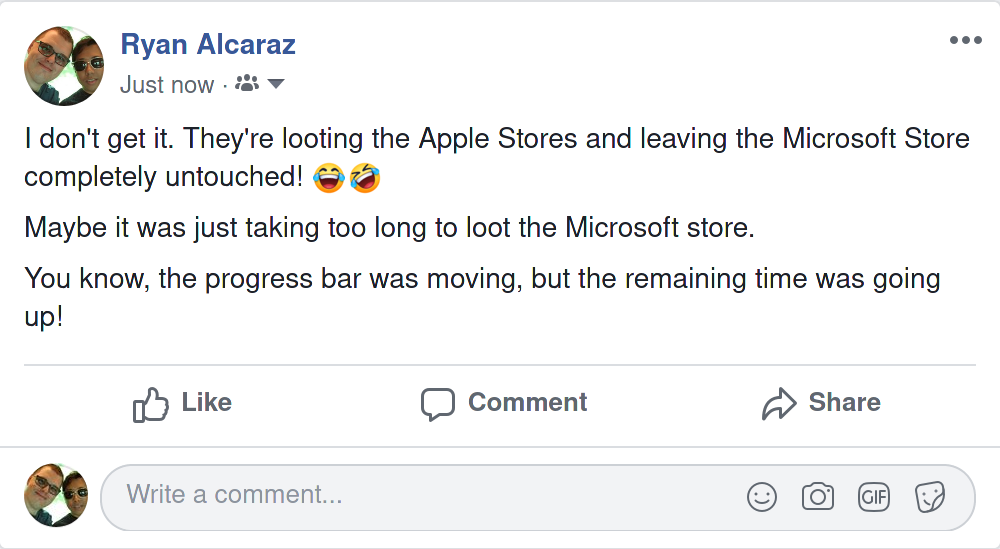
Task: Open the sticker picker in comment box
Action: 930,496
